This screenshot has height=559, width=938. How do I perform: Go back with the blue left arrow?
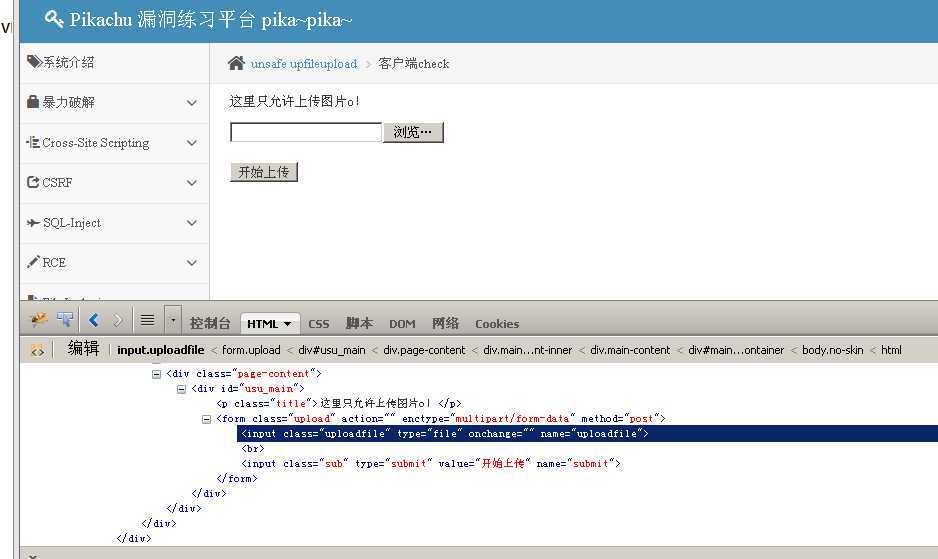tap(94, 320)
